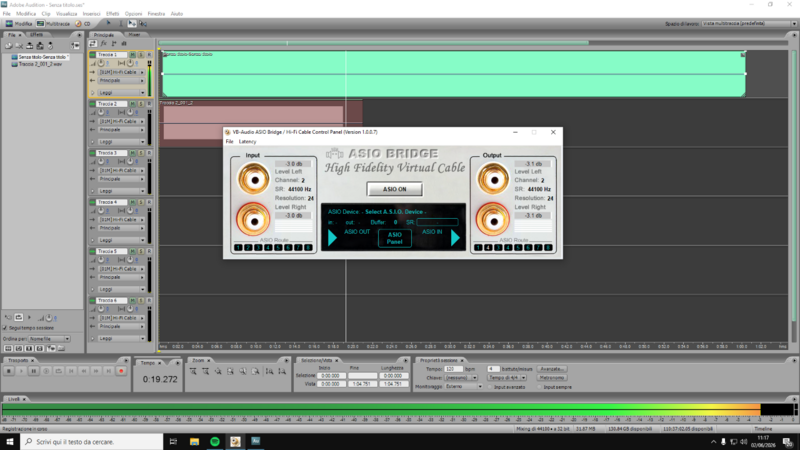This screenshot has height=450, width=800.
Task: Open File Explorer from the taskbar
Action: (194, 441)
